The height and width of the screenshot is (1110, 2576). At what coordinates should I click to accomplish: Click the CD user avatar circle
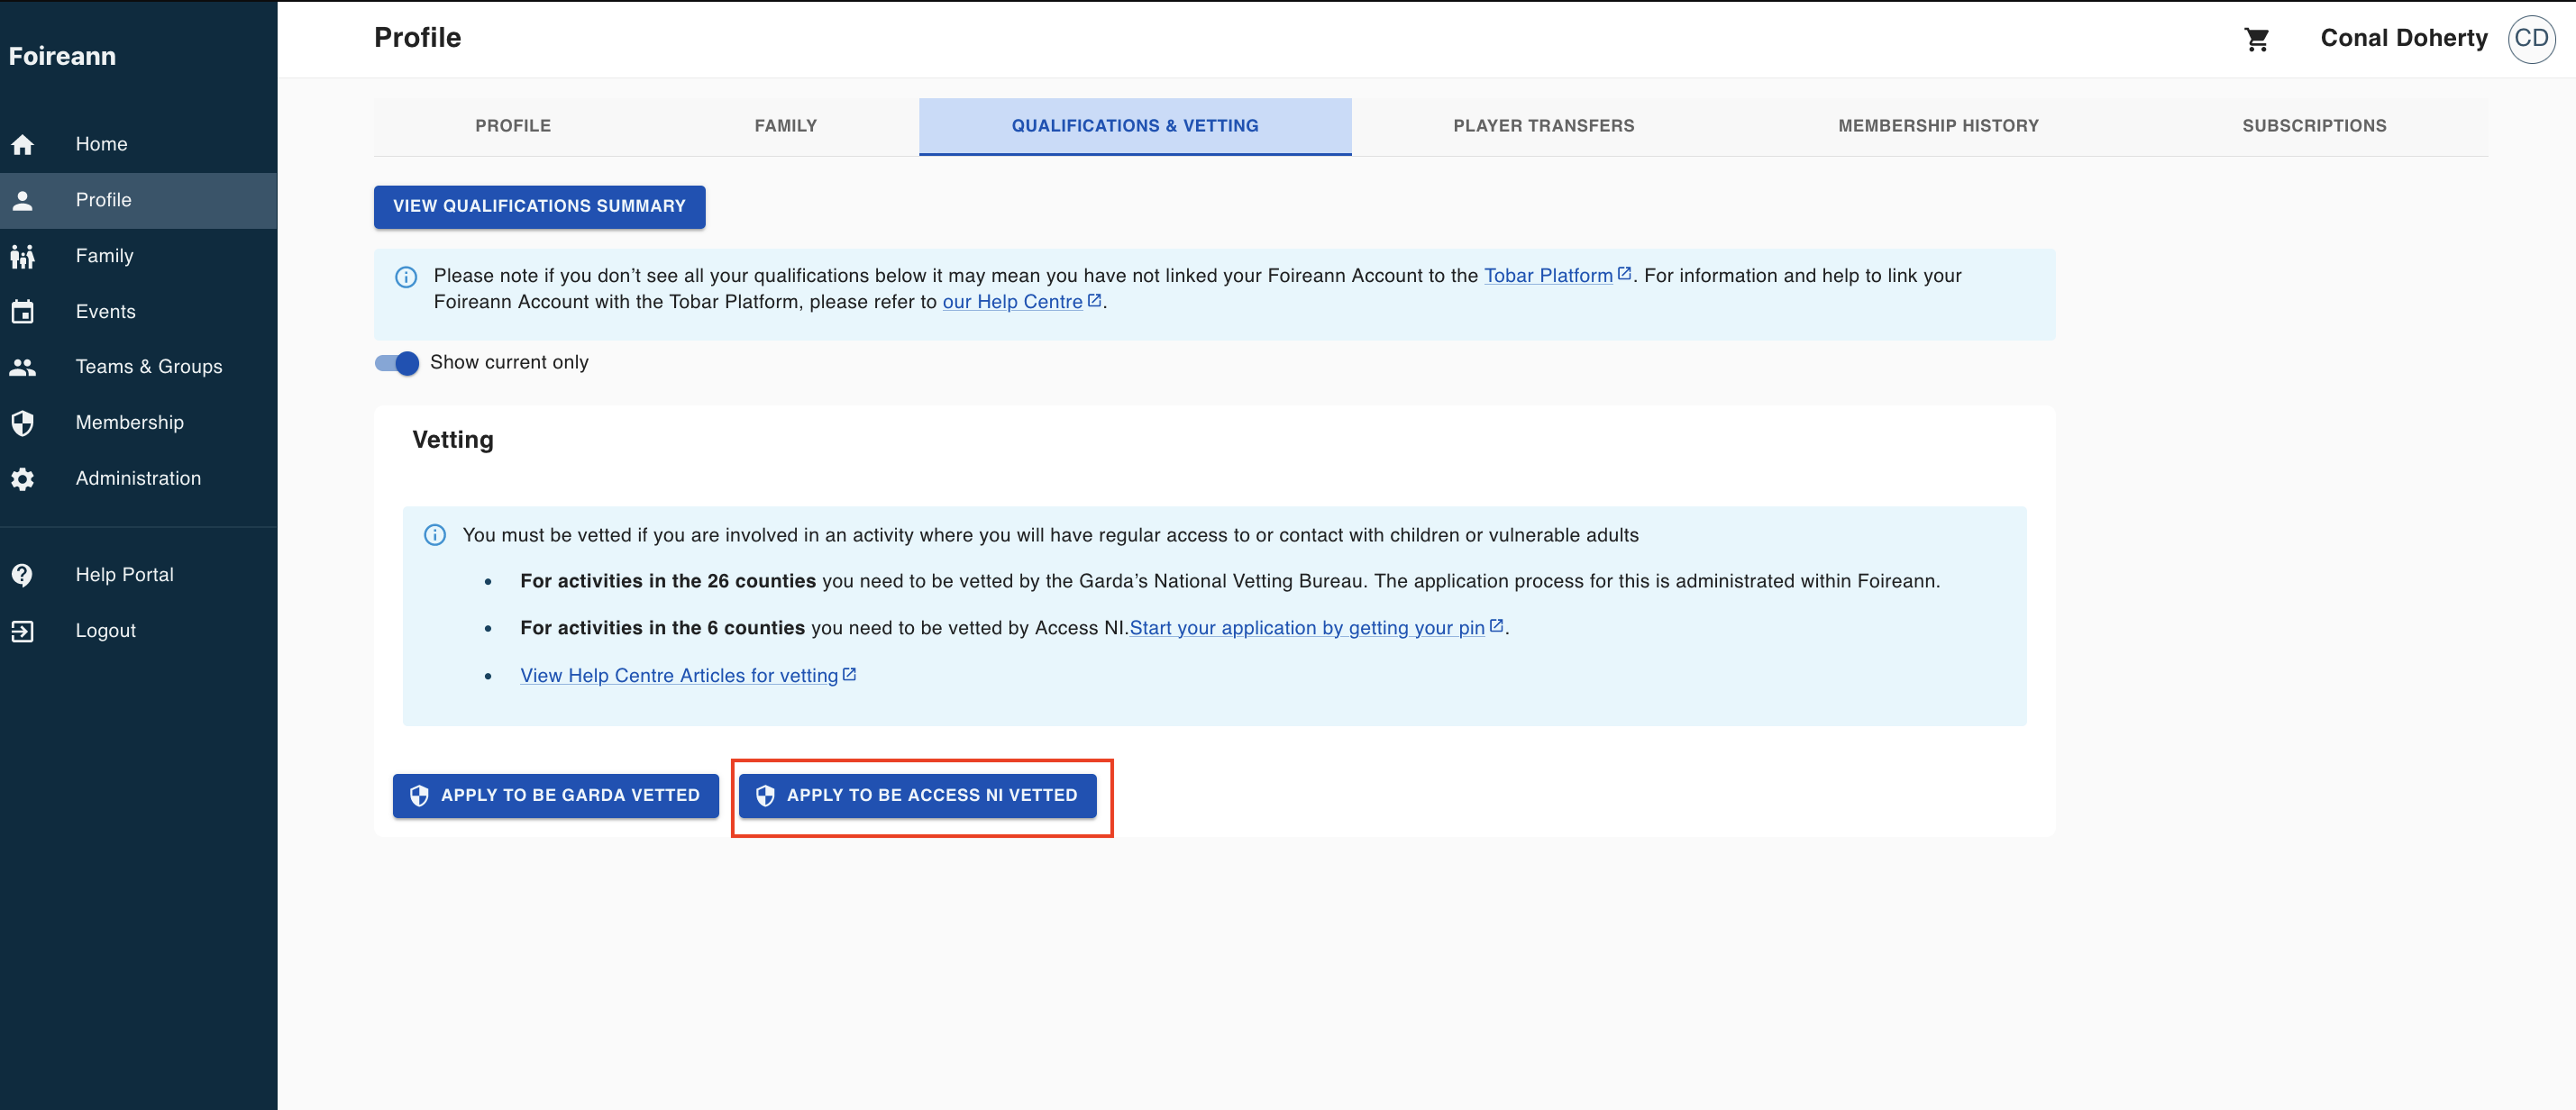pos(2531,39)
